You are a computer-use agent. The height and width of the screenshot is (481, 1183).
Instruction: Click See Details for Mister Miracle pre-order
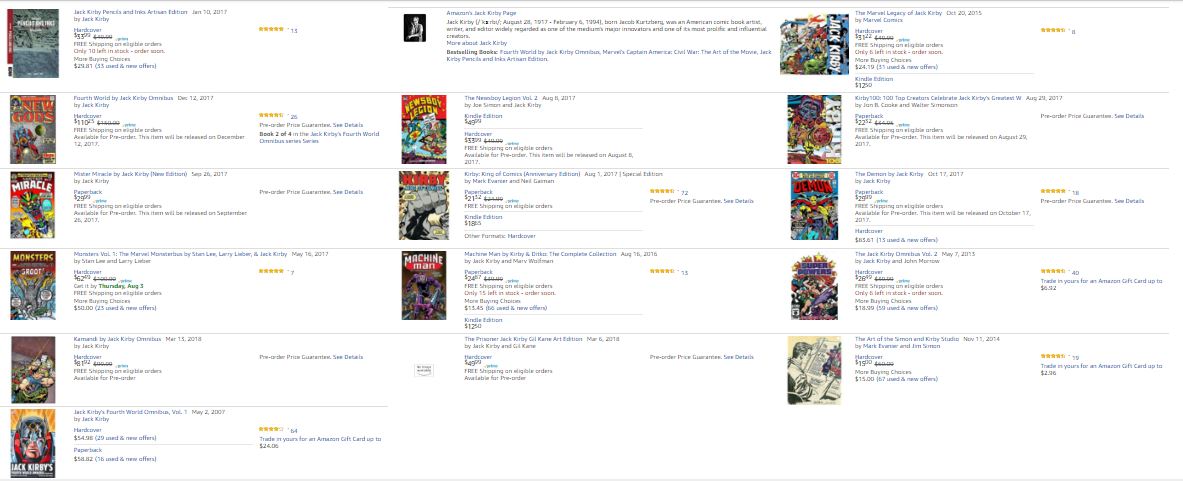pos(348,192)
